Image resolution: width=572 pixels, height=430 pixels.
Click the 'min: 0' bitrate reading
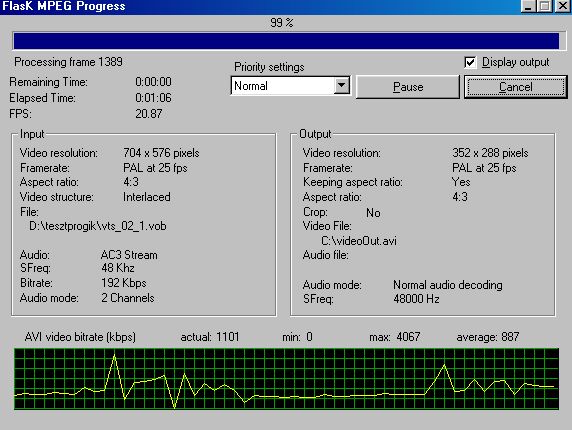297,337
